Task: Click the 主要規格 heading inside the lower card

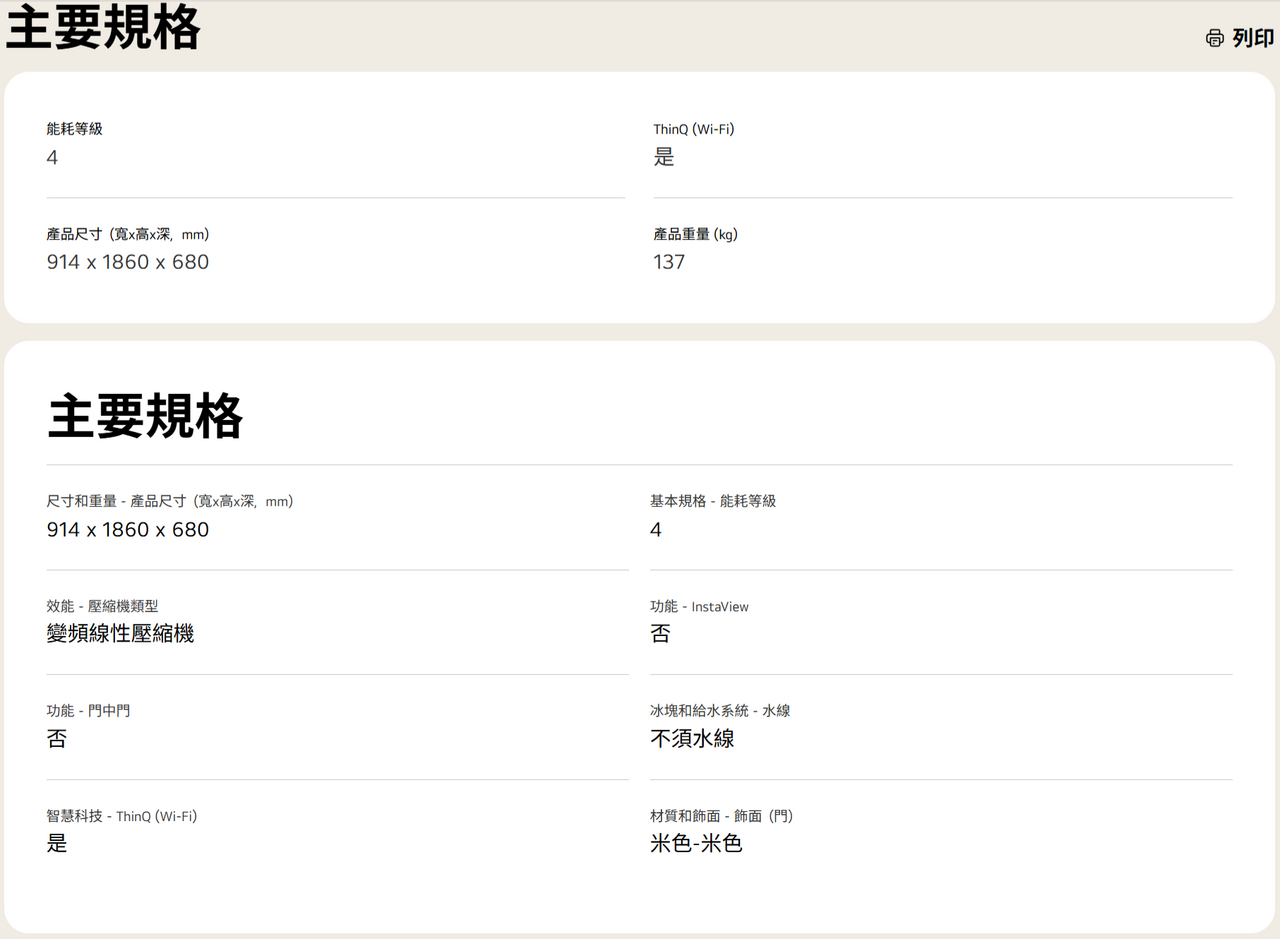Action: pyautogui.click(x=145, y=417)
